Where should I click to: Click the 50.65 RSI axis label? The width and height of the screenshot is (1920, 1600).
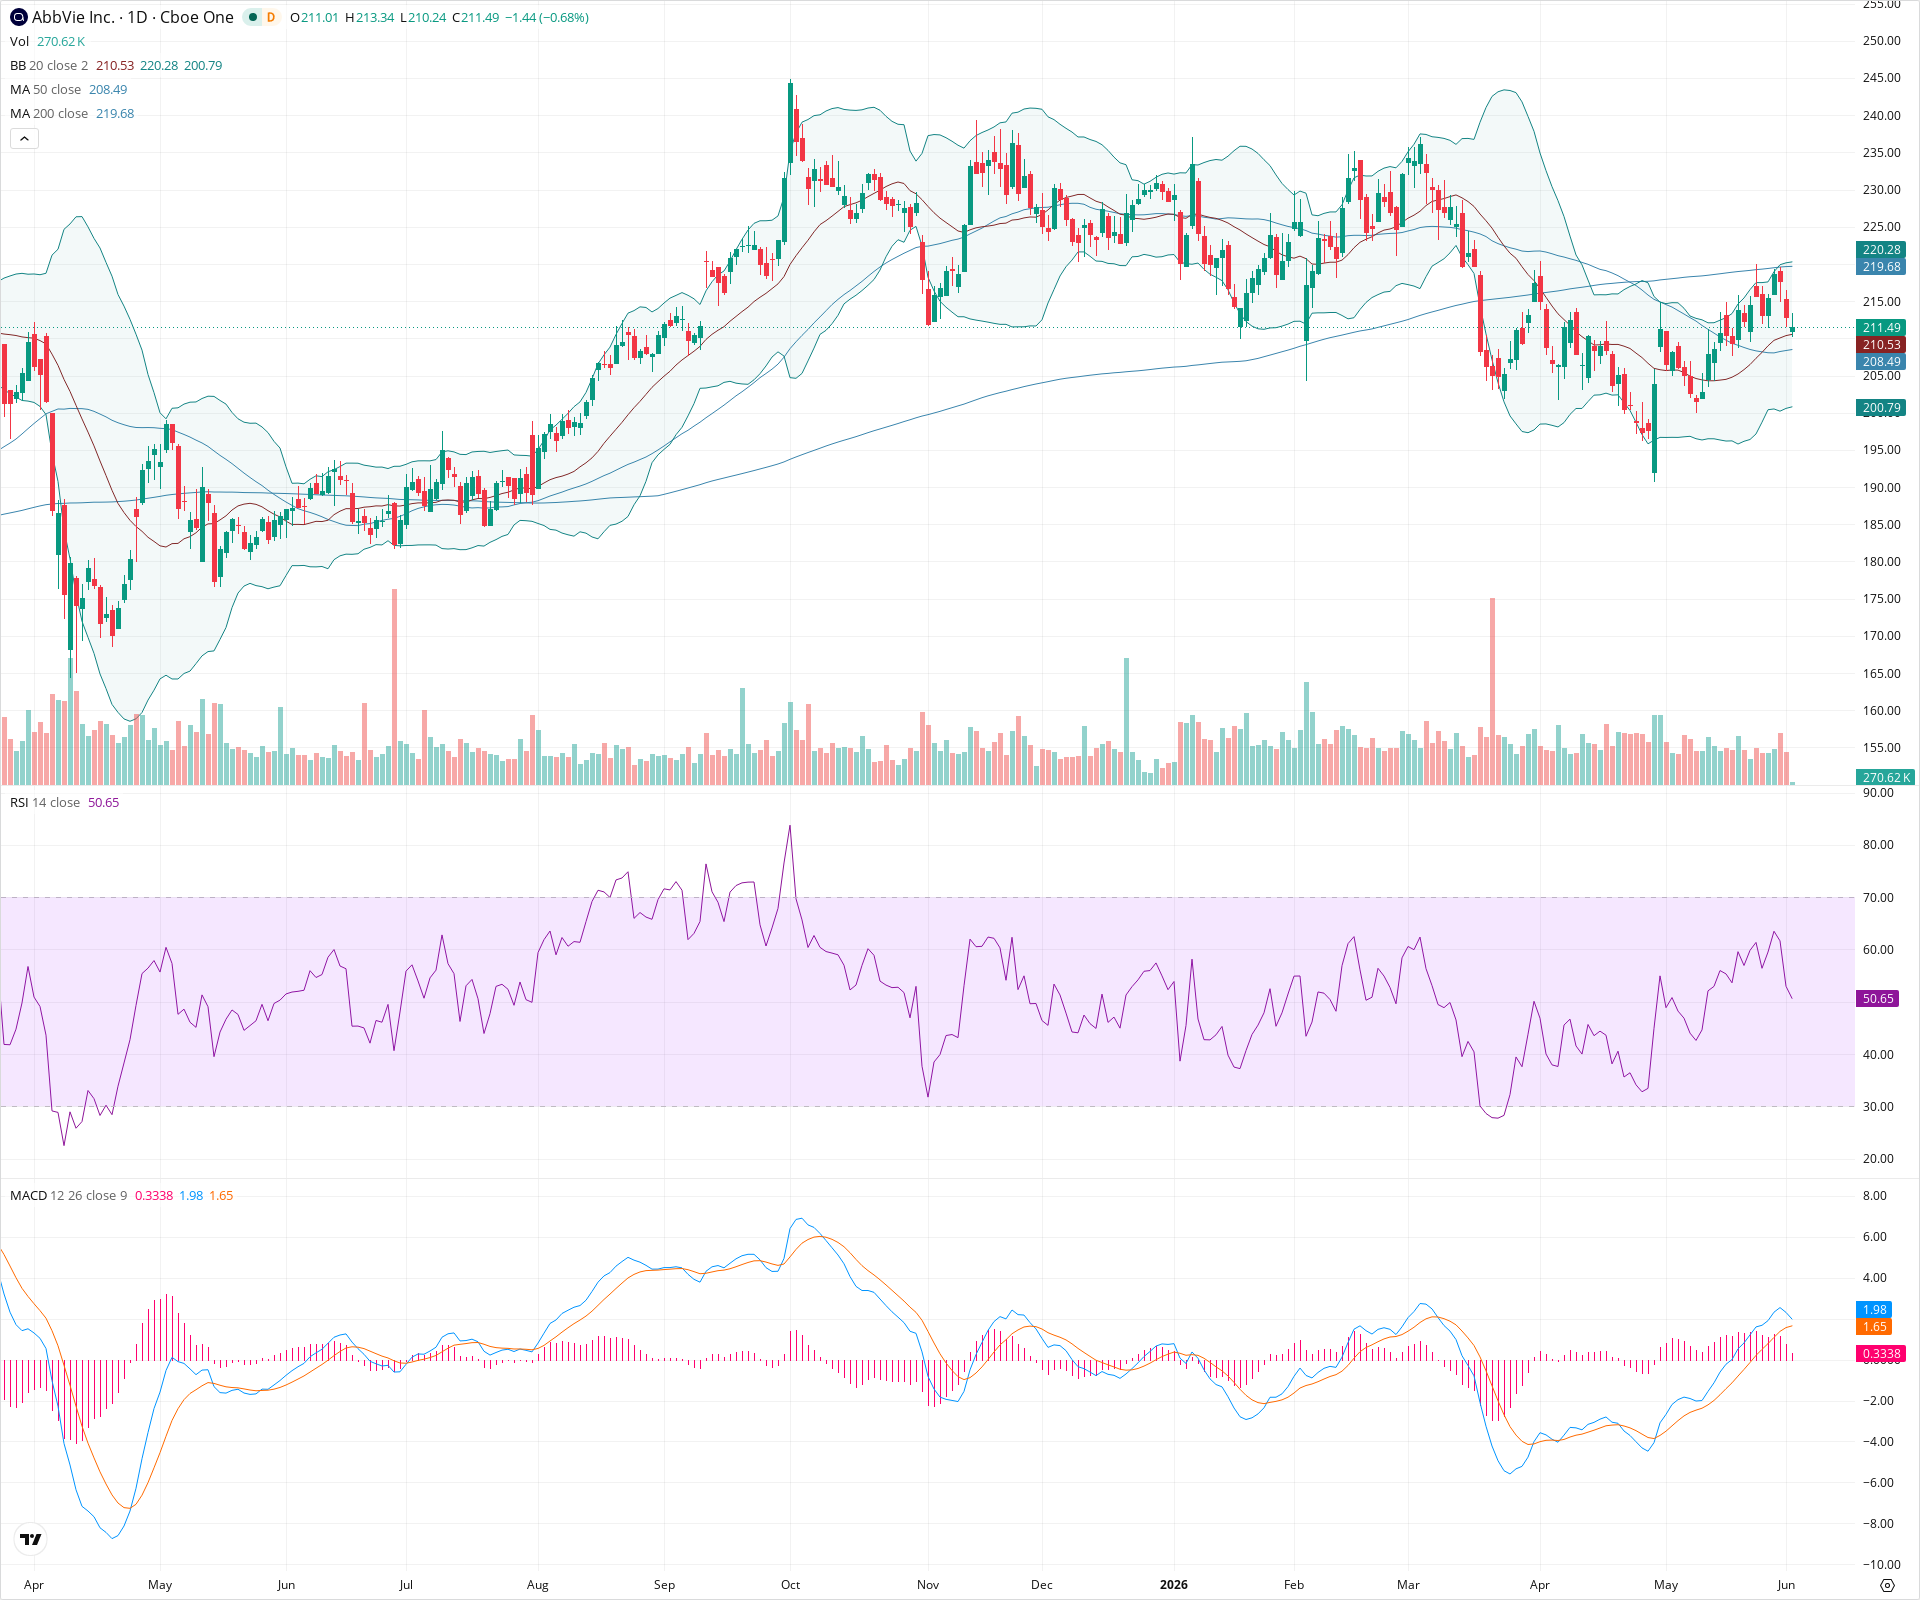[x=1878, y=998]
